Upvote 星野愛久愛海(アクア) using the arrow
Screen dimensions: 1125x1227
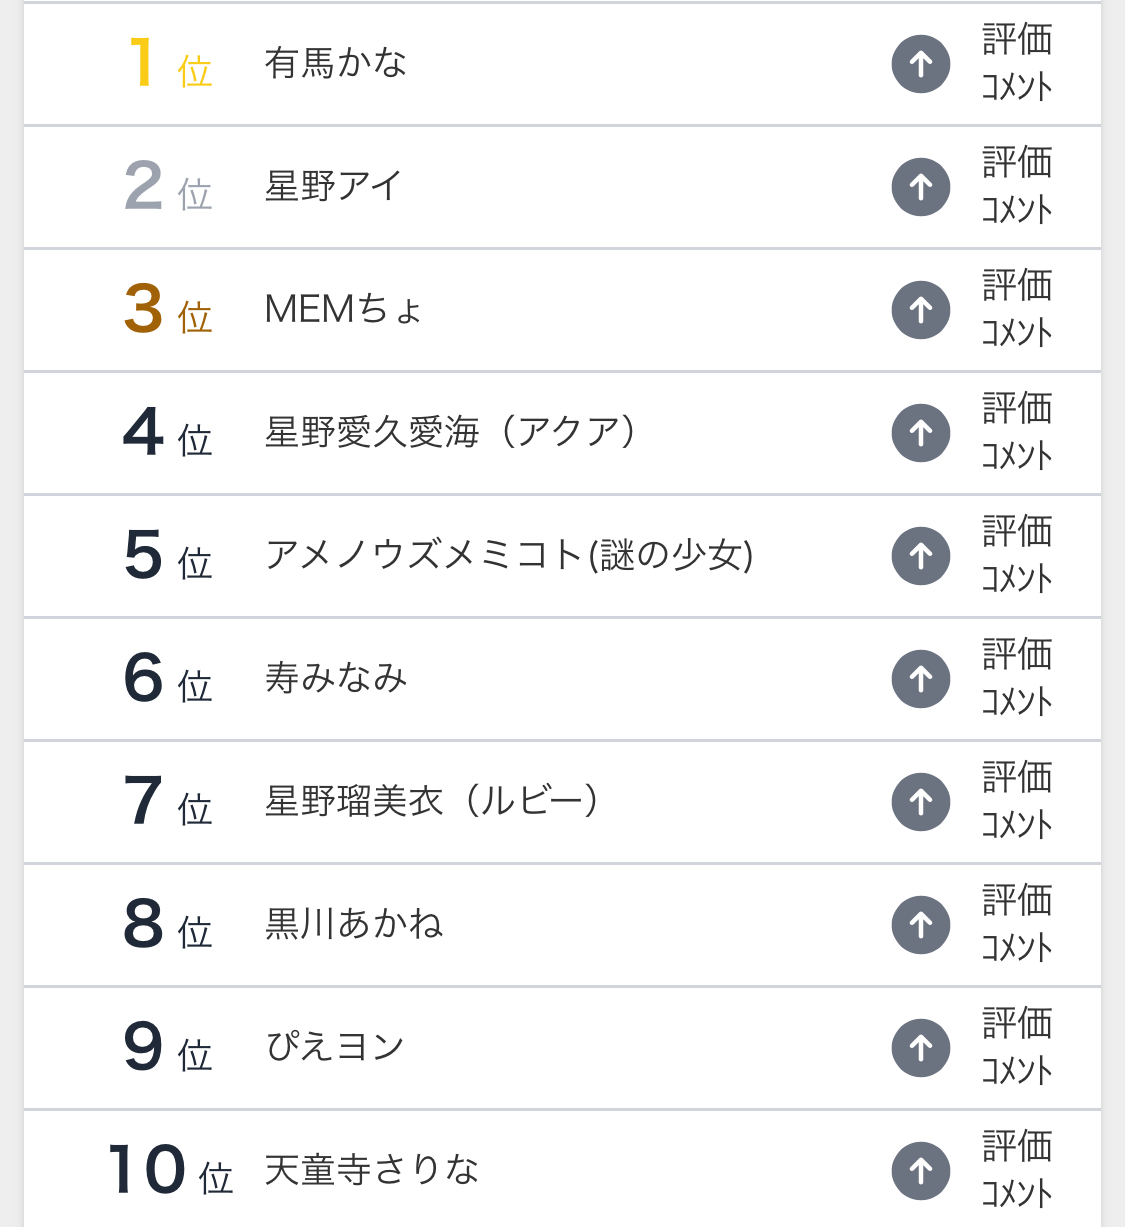920,433
